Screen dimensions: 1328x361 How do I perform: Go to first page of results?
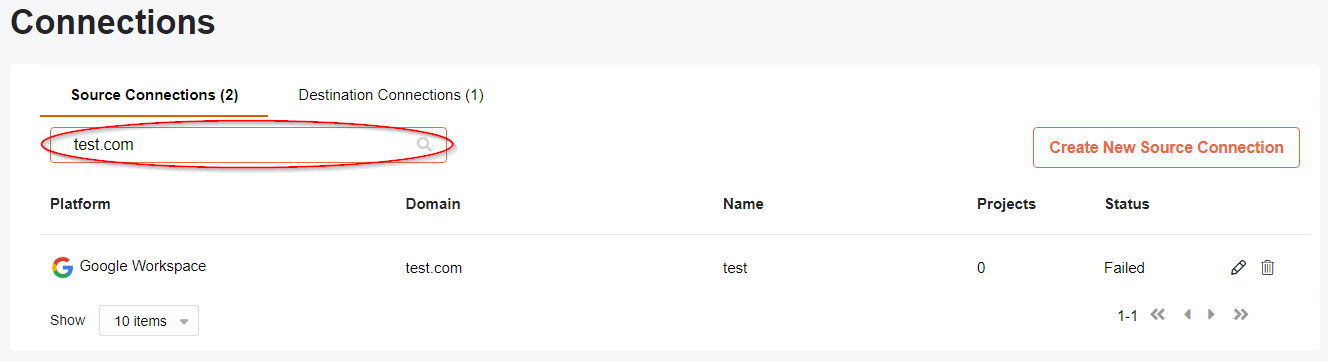[x=1158, y=315]
